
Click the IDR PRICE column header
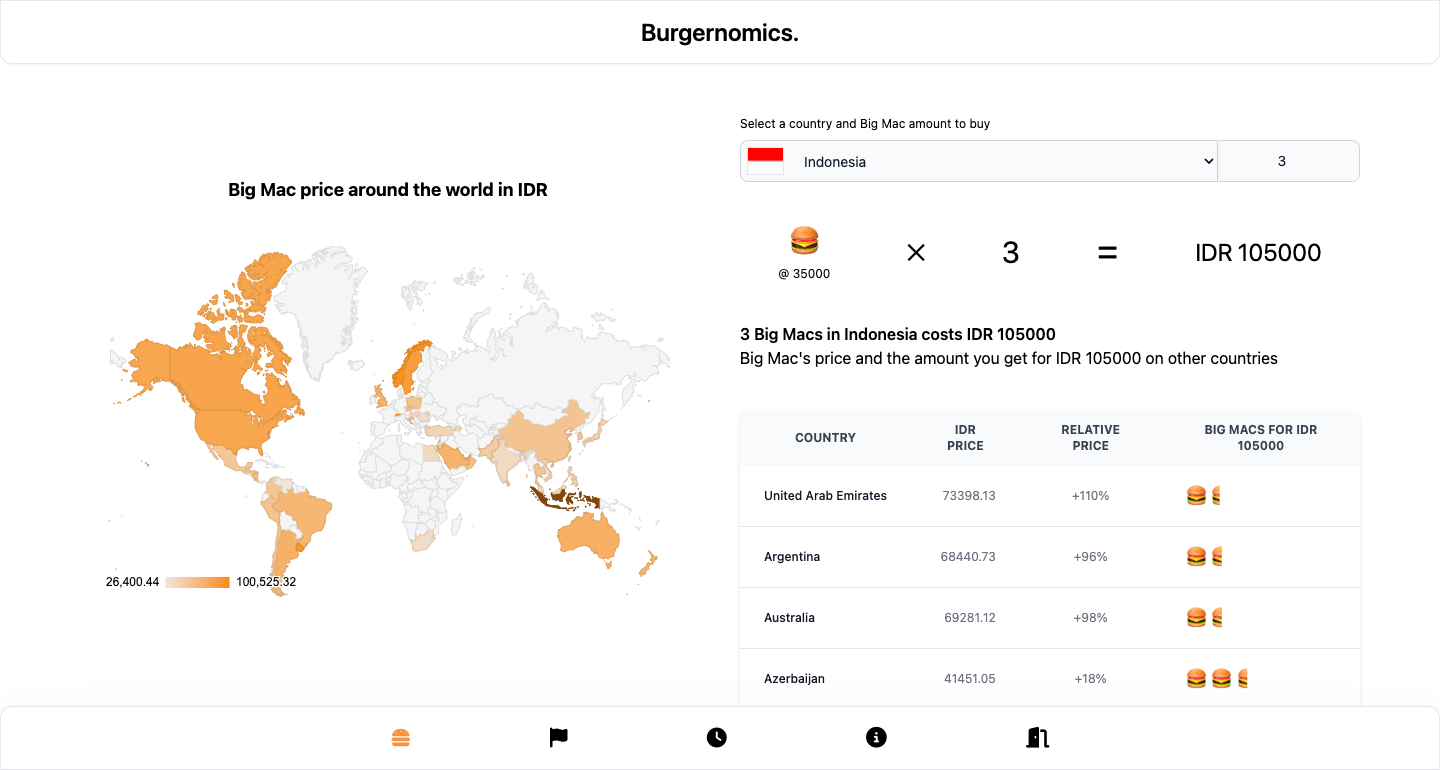click(x=965, y=438)
